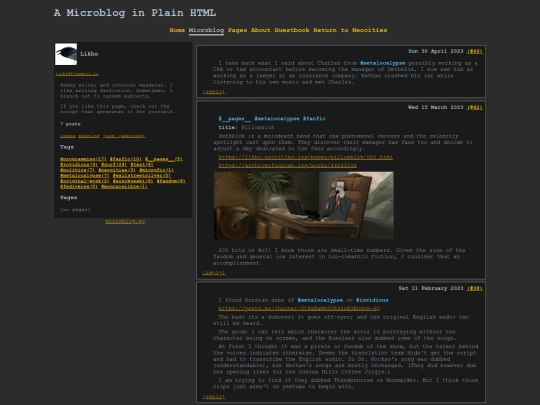Click the 'Sat 11 February 2023' date
This screenshot has height=405, width=540.
point(431,288)
